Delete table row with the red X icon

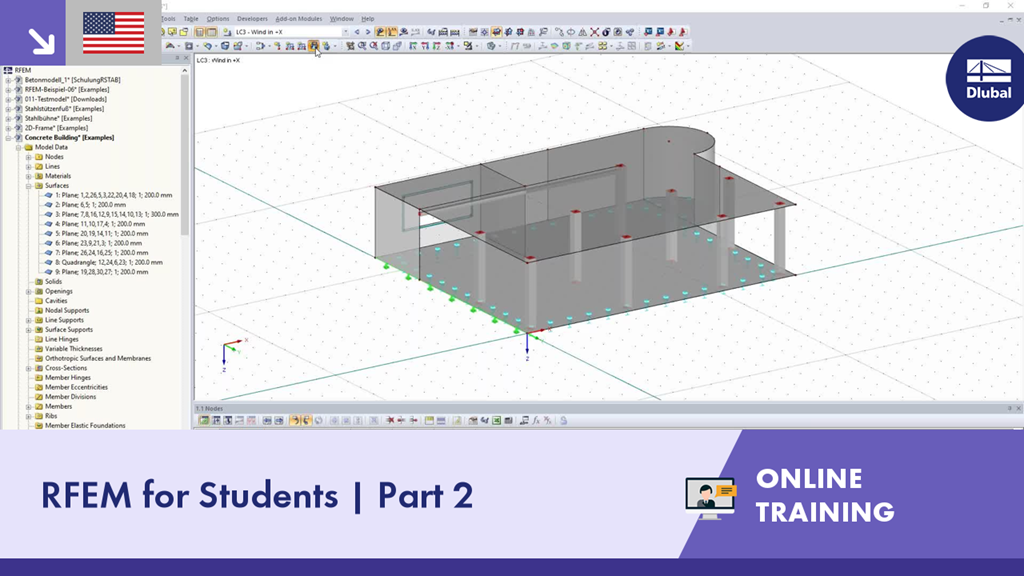pyautogui.click(x=390, y=421)
